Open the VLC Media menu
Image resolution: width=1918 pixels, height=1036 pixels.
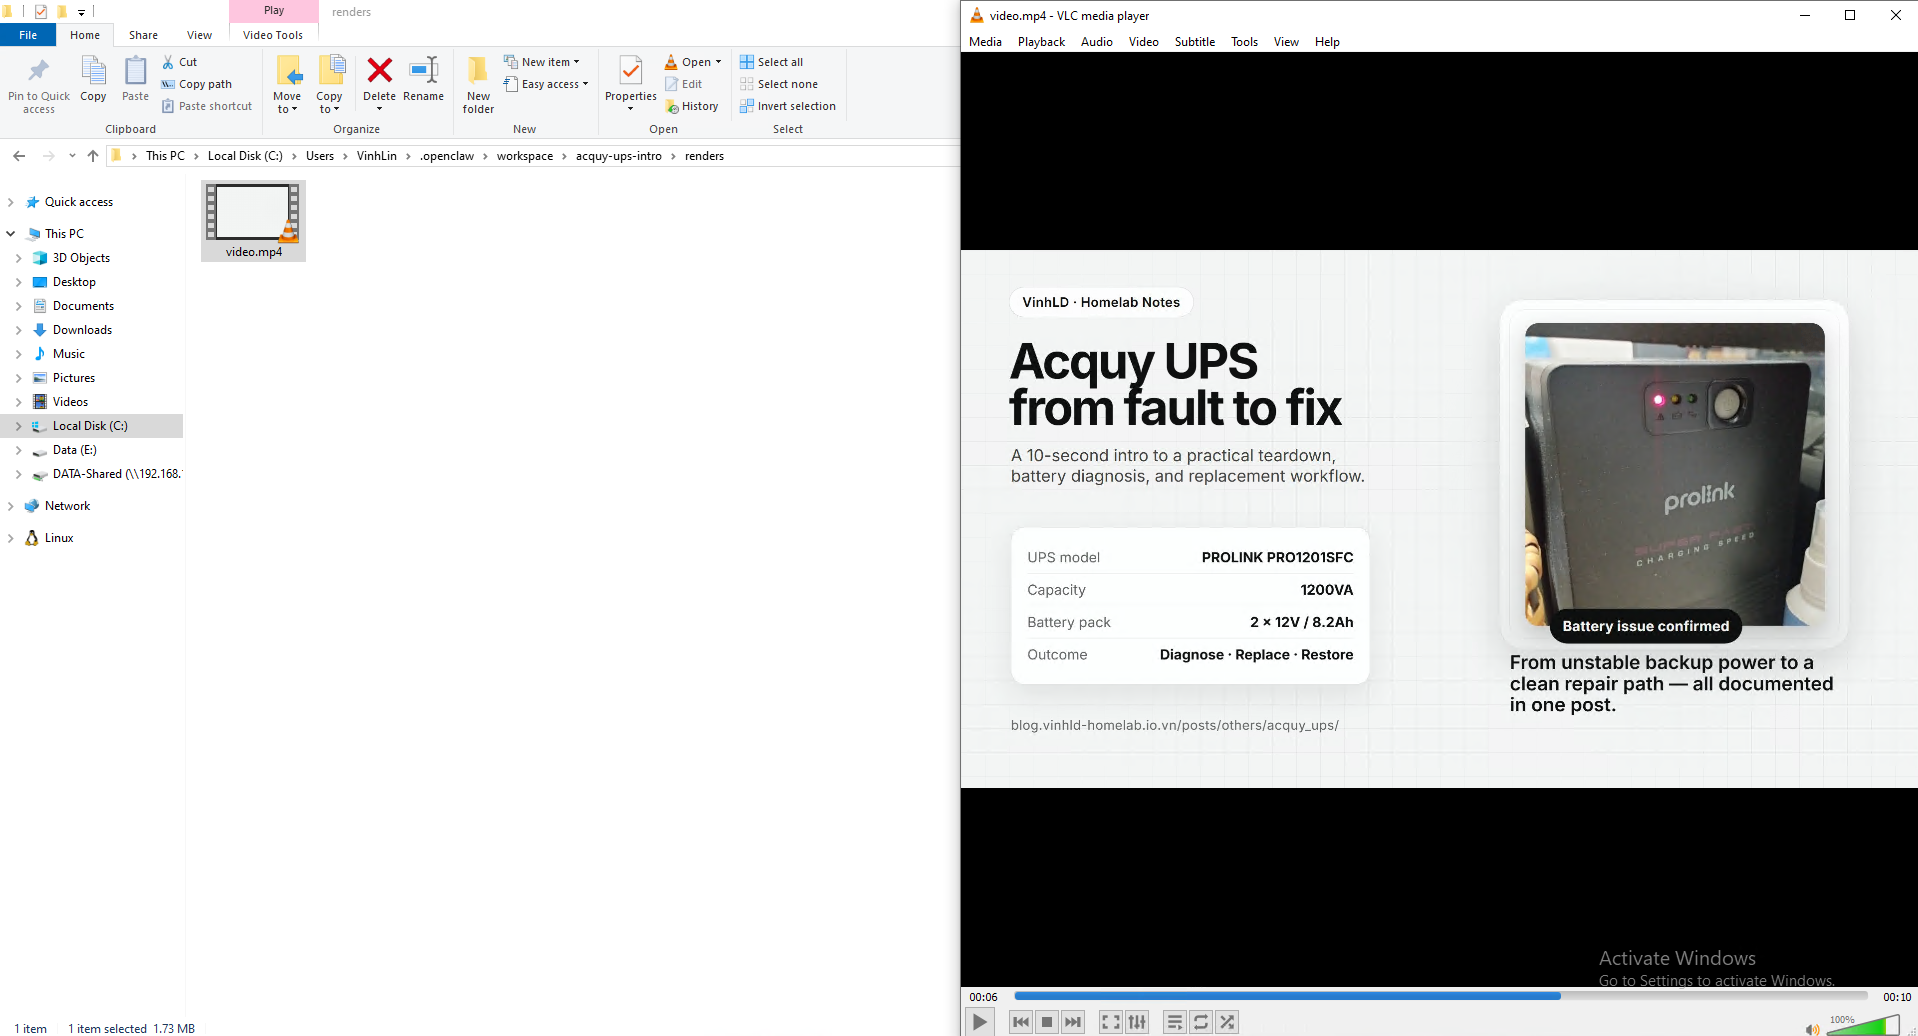click(985, 42)
